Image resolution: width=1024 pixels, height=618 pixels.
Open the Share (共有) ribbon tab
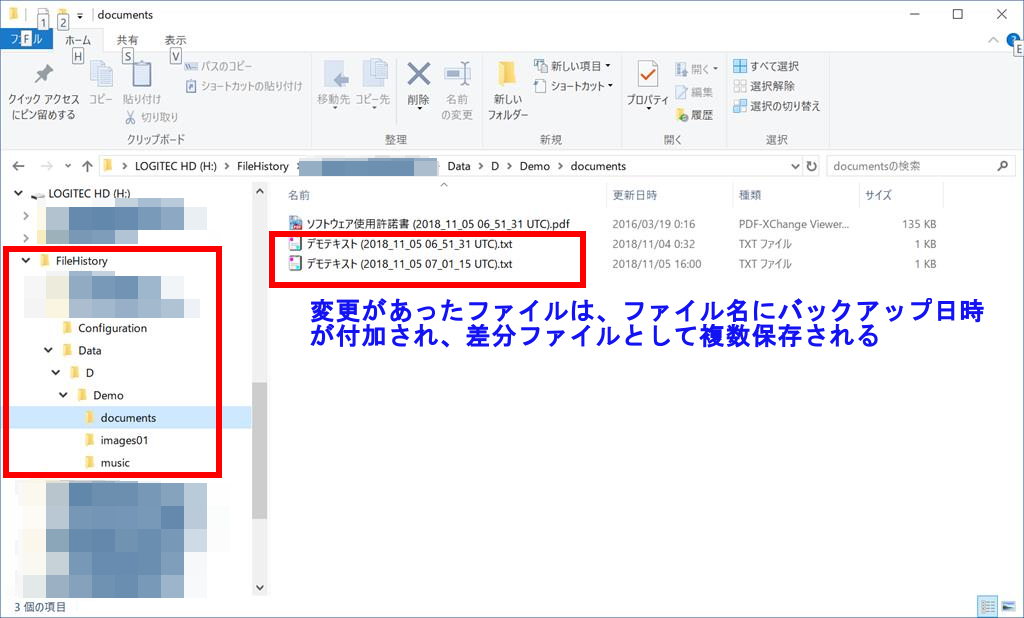pyautogui.click(x=128, y=40)
